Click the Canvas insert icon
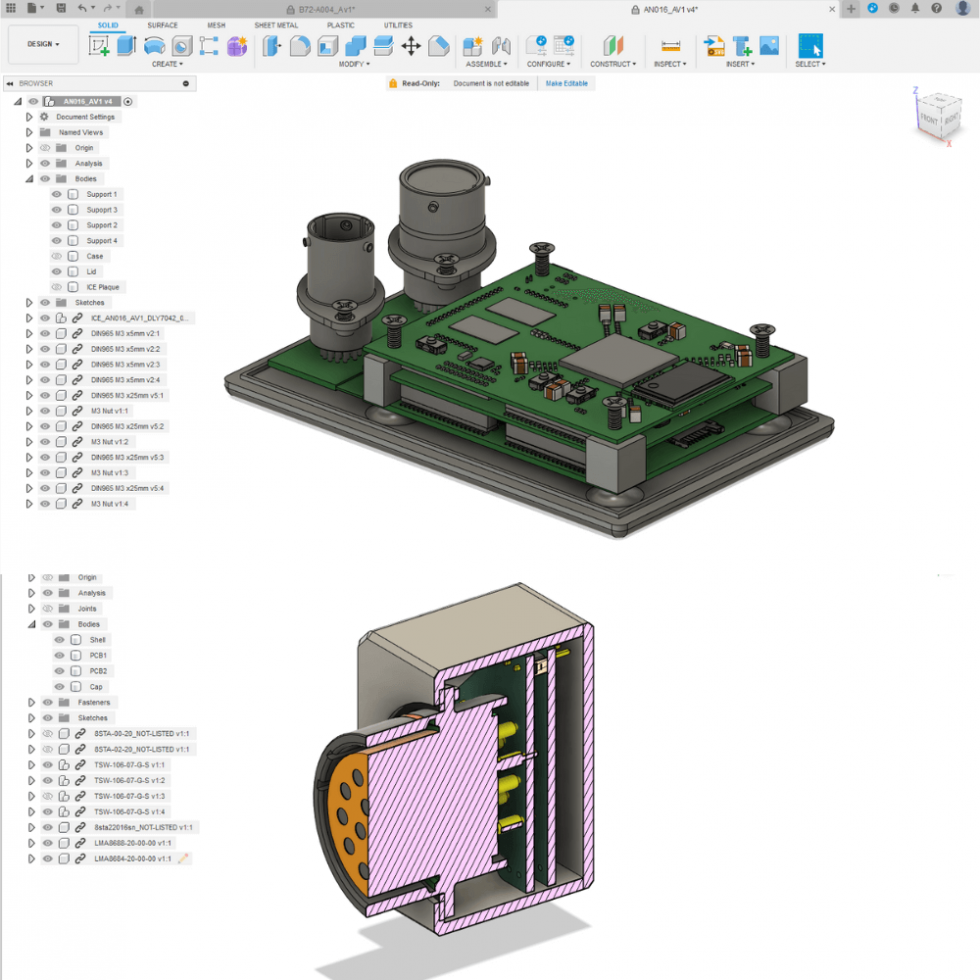Image resolution: width=980 pixels, height=980 pixels. click(769, 45)
